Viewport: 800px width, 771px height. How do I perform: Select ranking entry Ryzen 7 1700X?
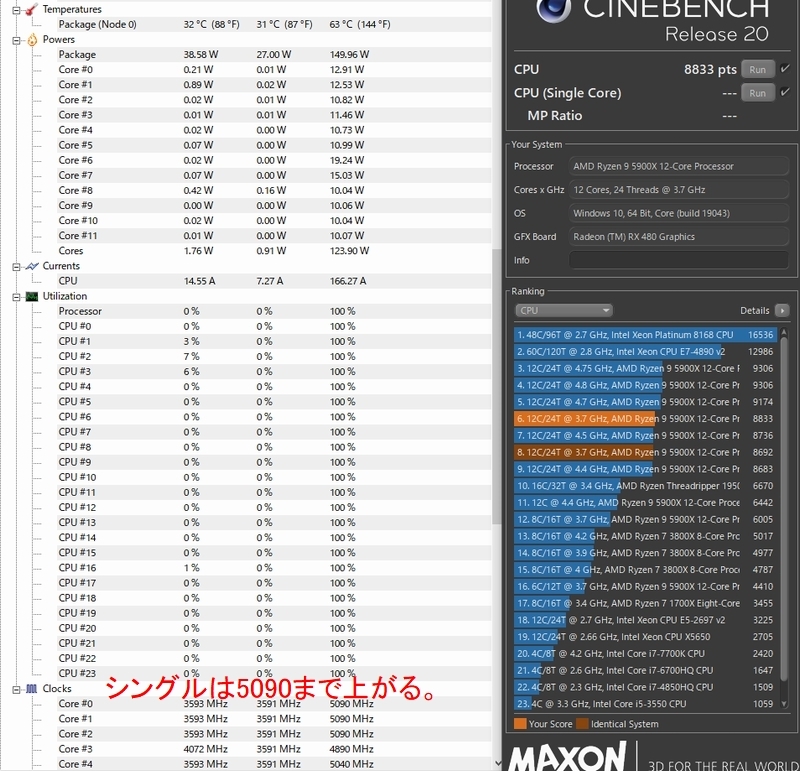(645, 603)
